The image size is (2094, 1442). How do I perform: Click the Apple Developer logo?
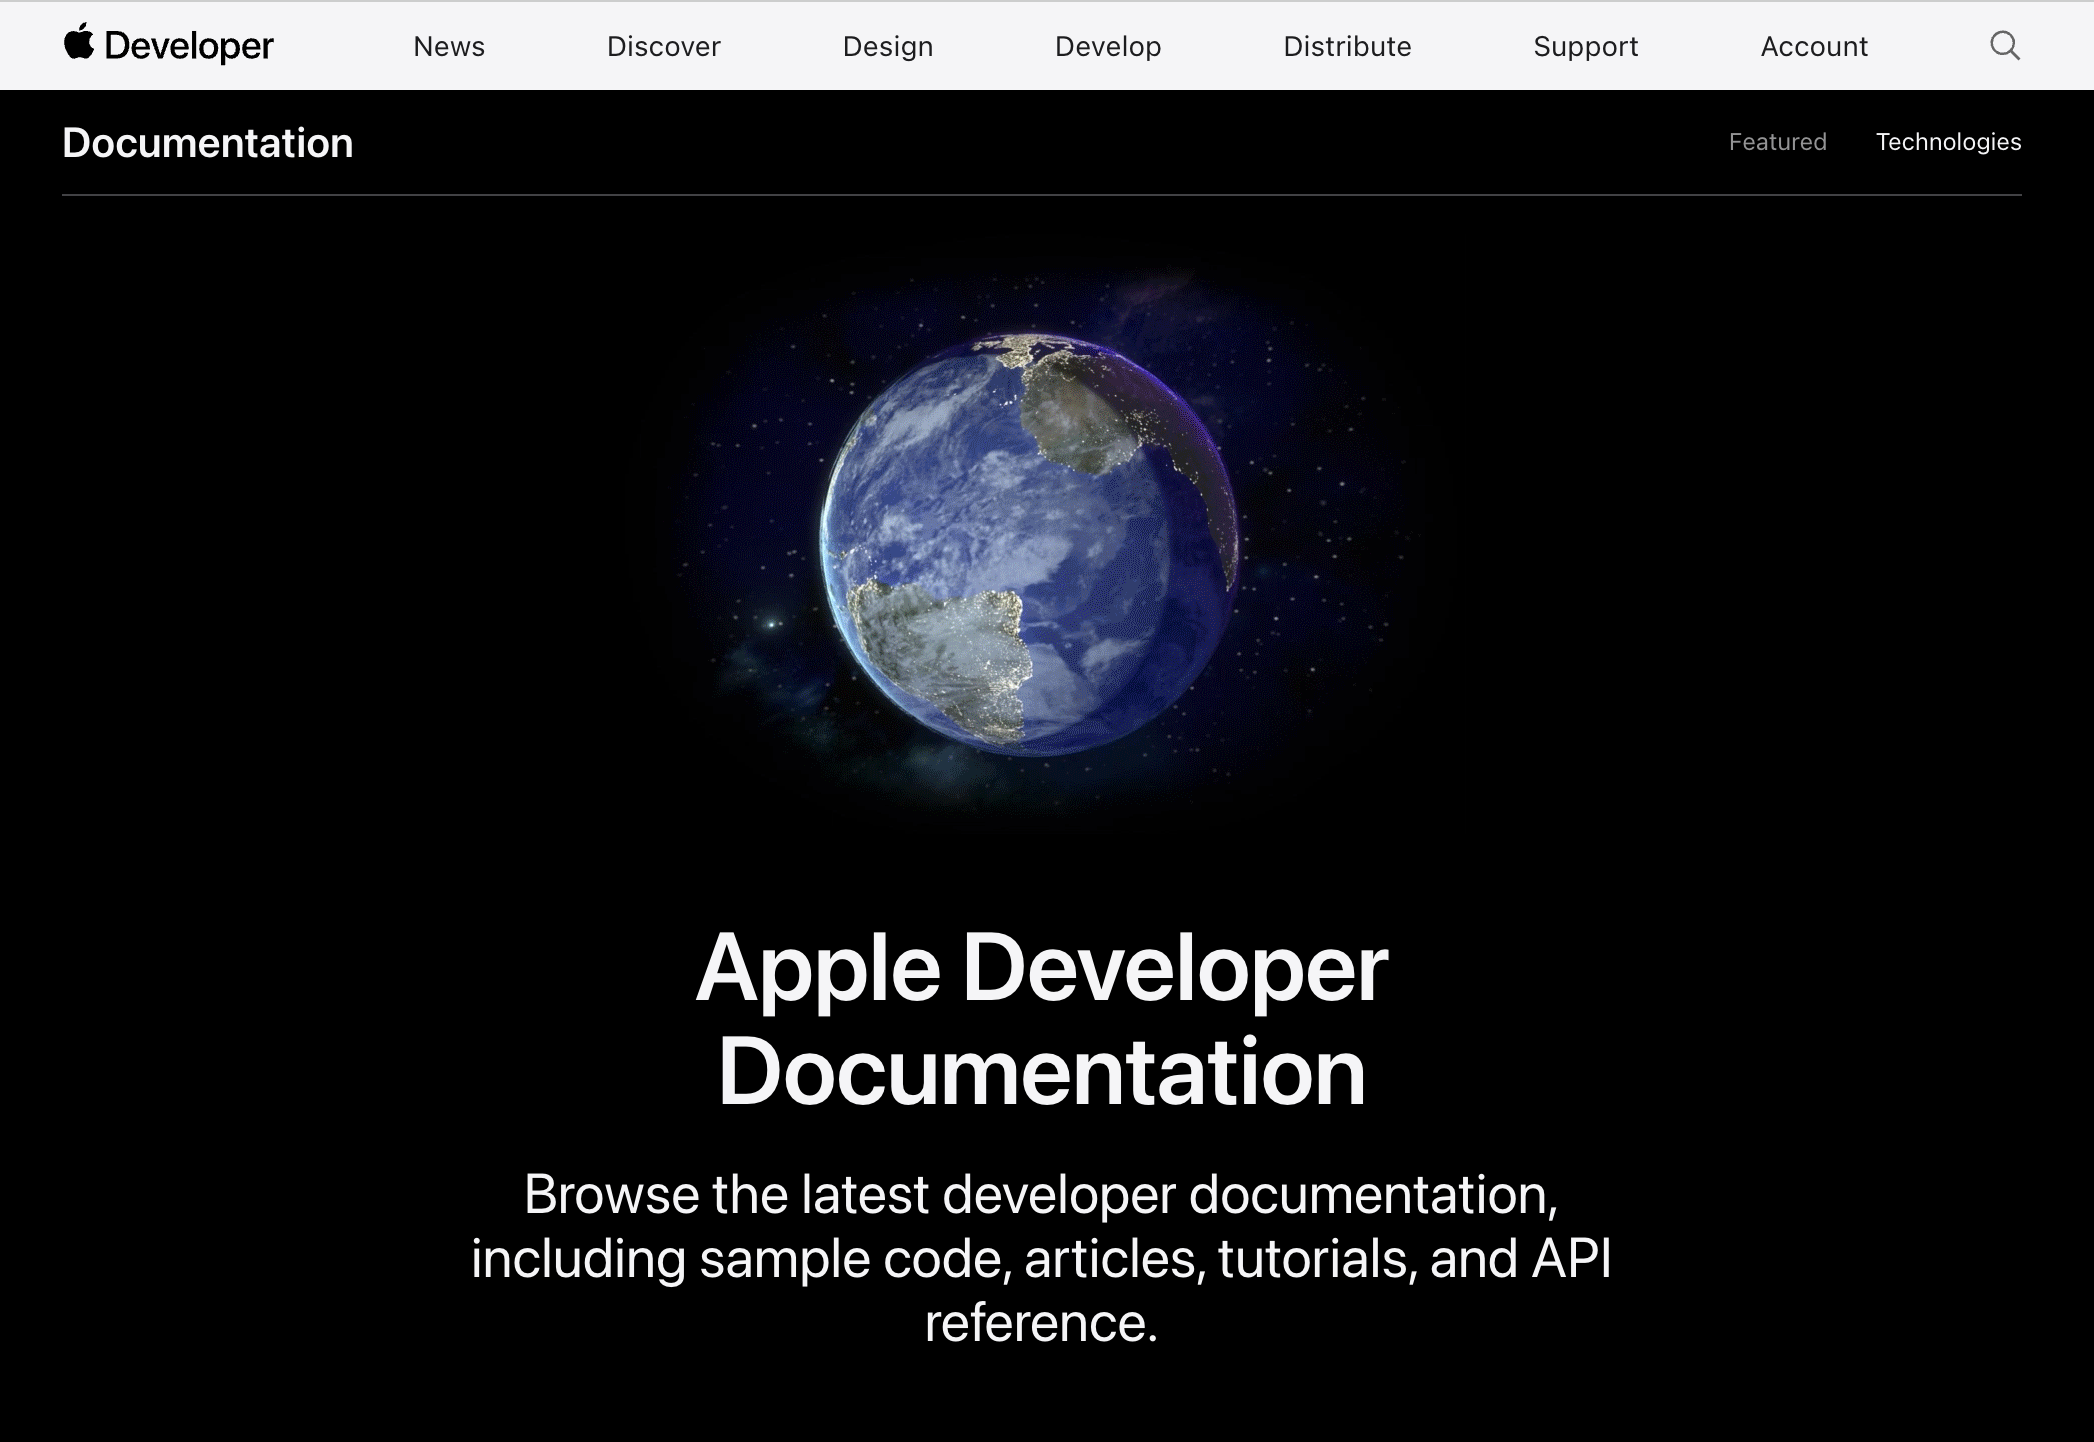(168, 45)
